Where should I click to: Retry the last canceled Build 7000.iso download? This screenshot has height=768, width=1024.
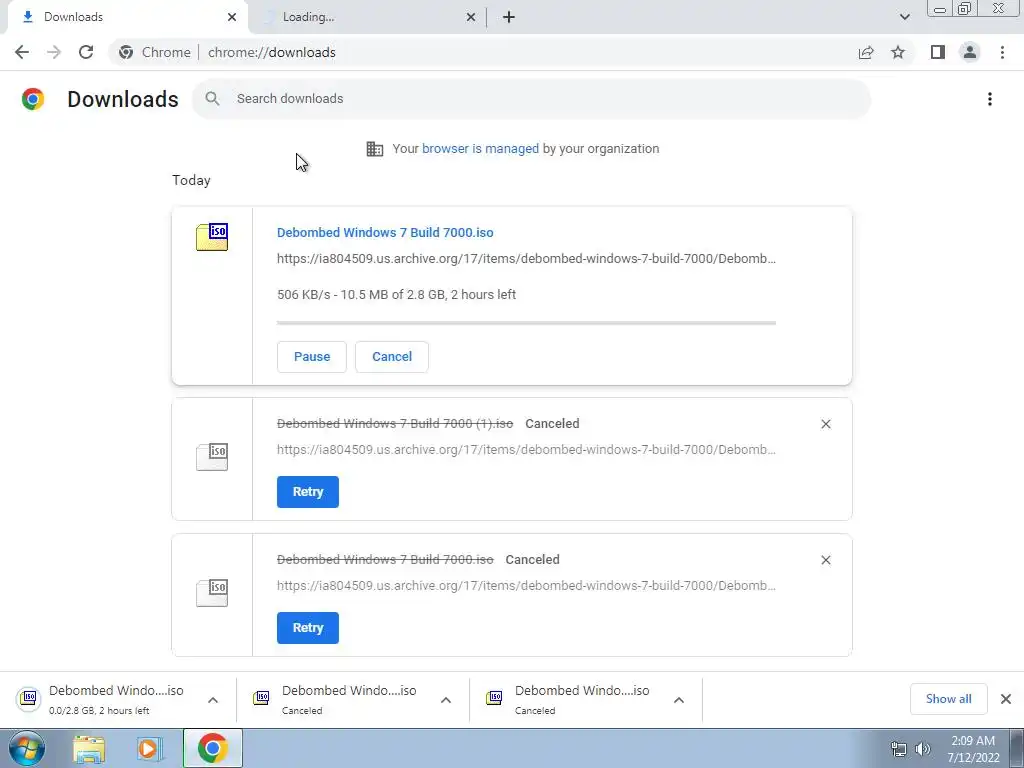point(308,628)
